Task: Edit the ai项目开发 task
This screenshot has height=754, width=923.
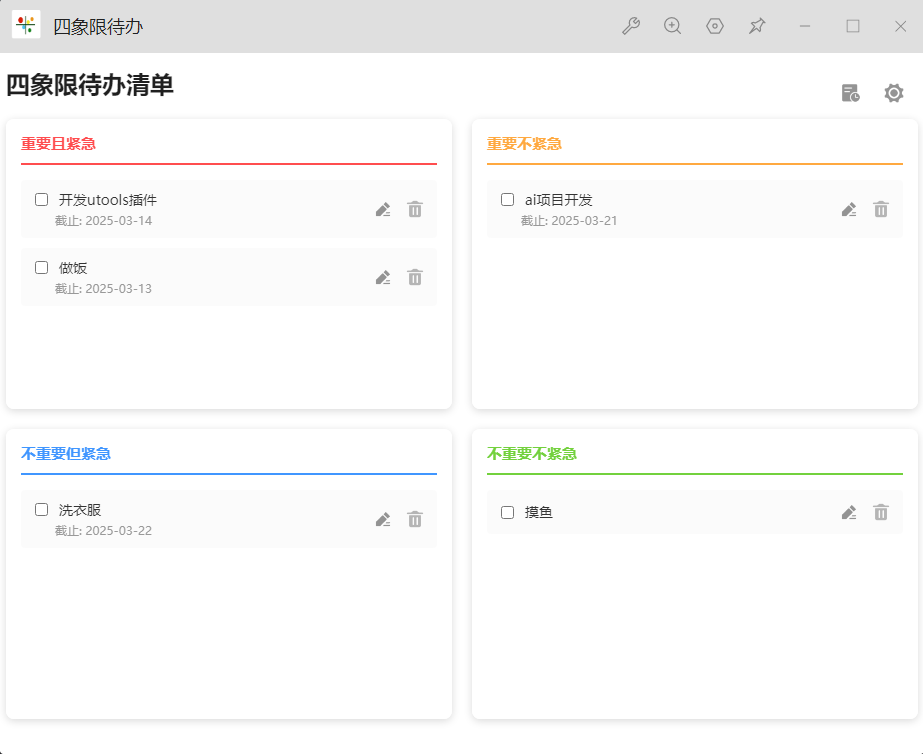Action: click(849, 210)
